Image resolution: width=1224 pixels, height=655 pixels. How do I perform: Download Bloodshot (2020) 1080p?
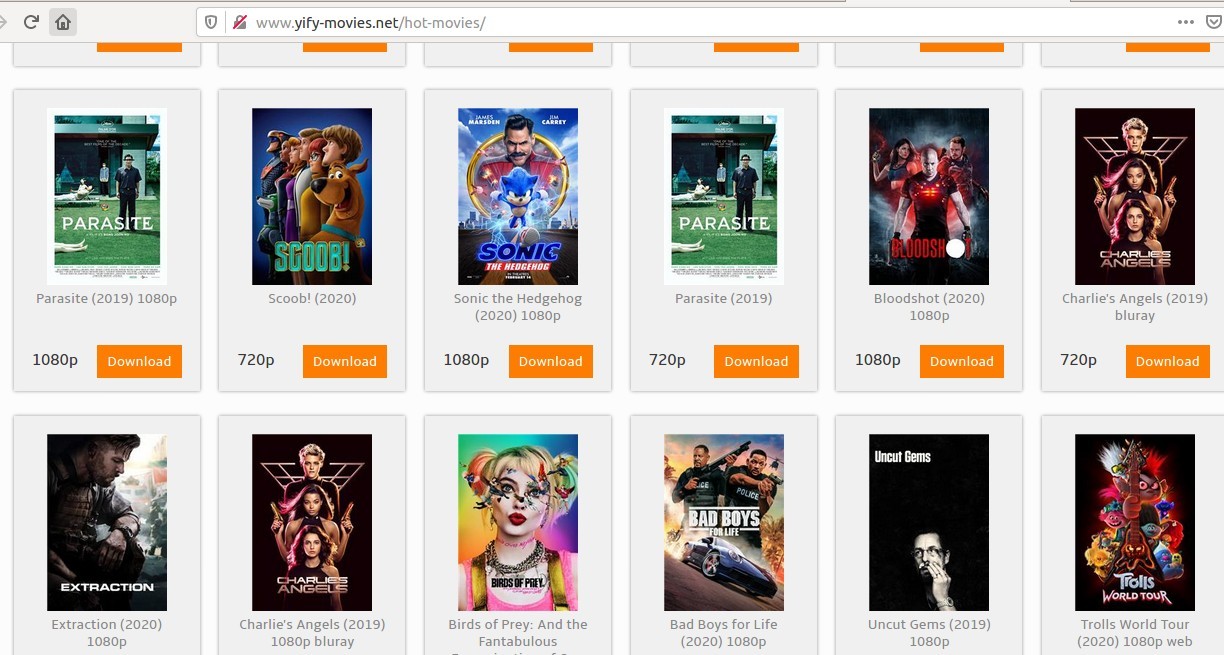962,361
